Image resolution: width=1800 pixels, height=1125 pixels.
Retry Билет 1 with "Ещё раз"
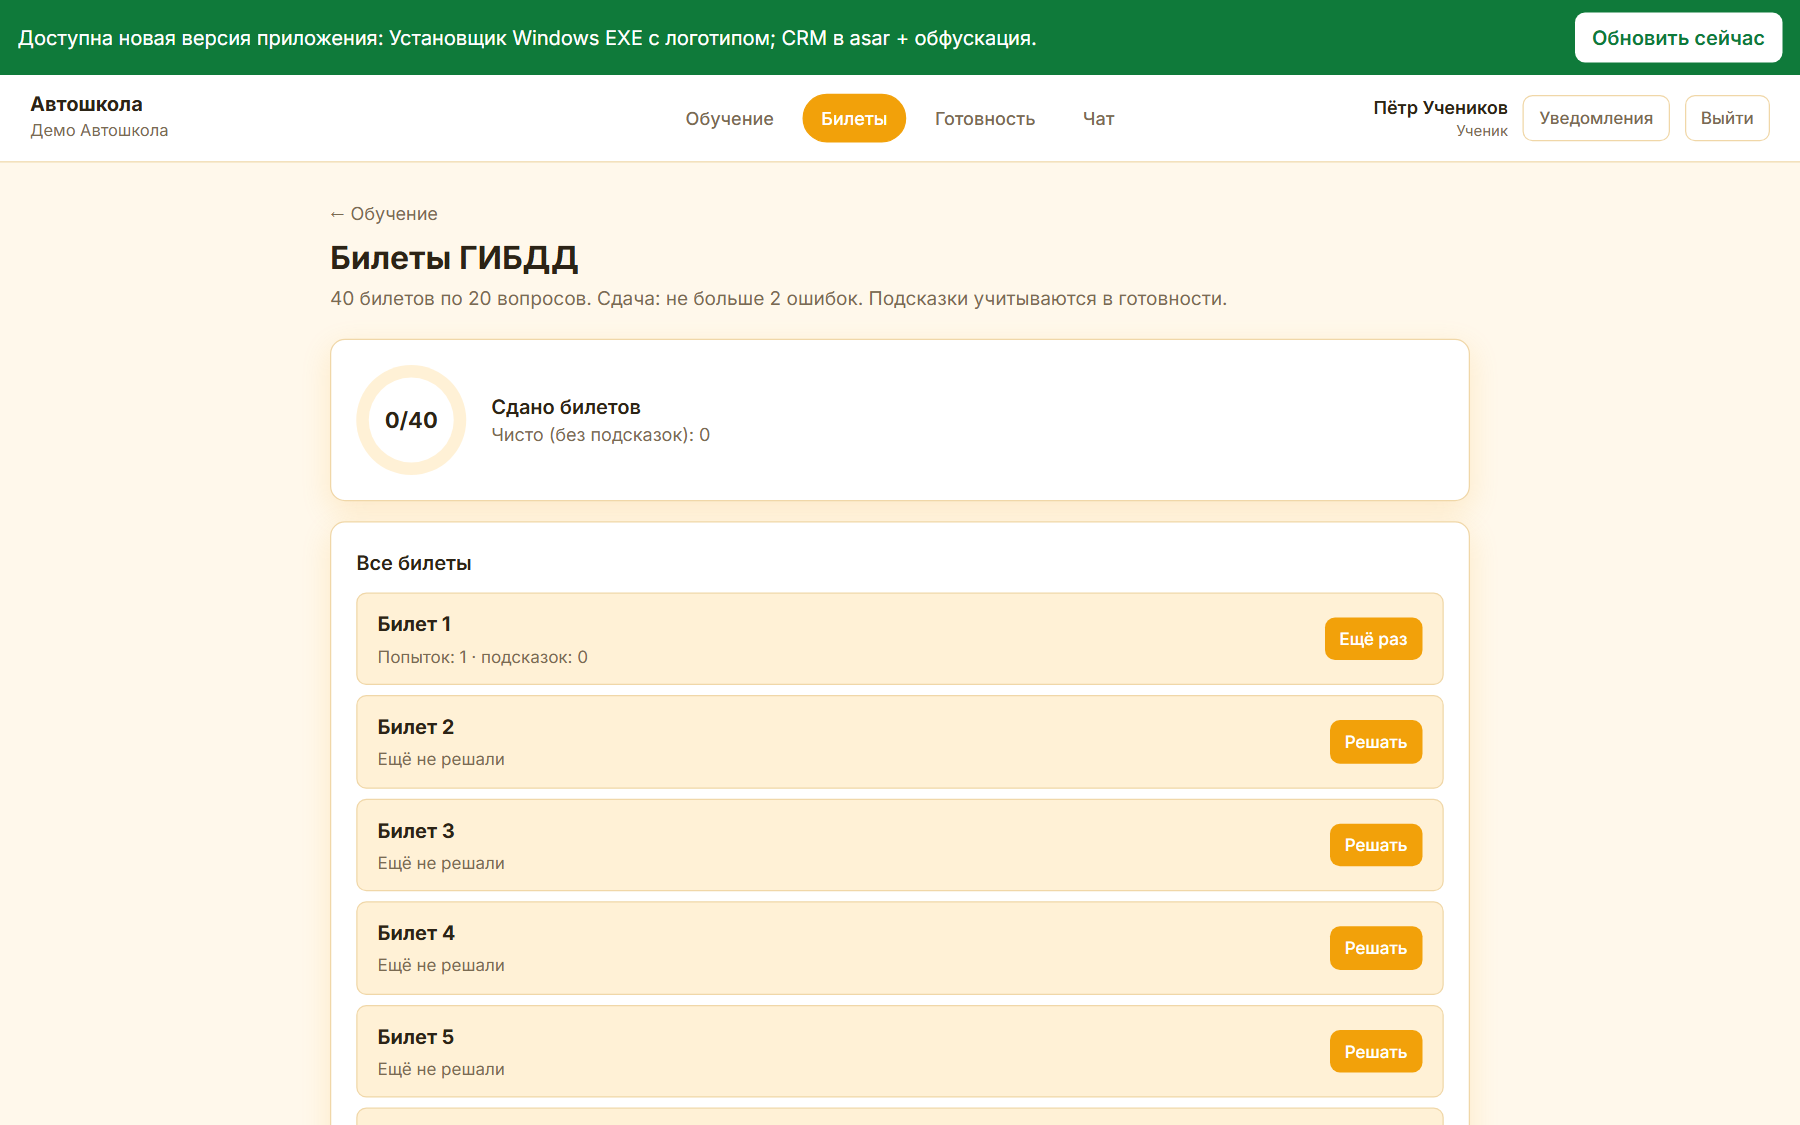[x=1373, y=639]
